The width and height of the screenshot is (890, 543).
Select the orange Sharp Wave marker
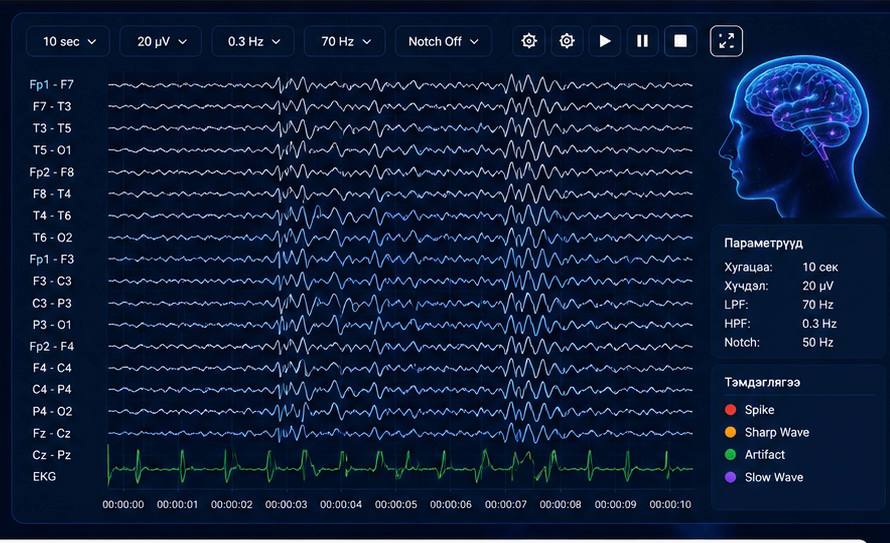pyautogui.click(x=731, y=432)
